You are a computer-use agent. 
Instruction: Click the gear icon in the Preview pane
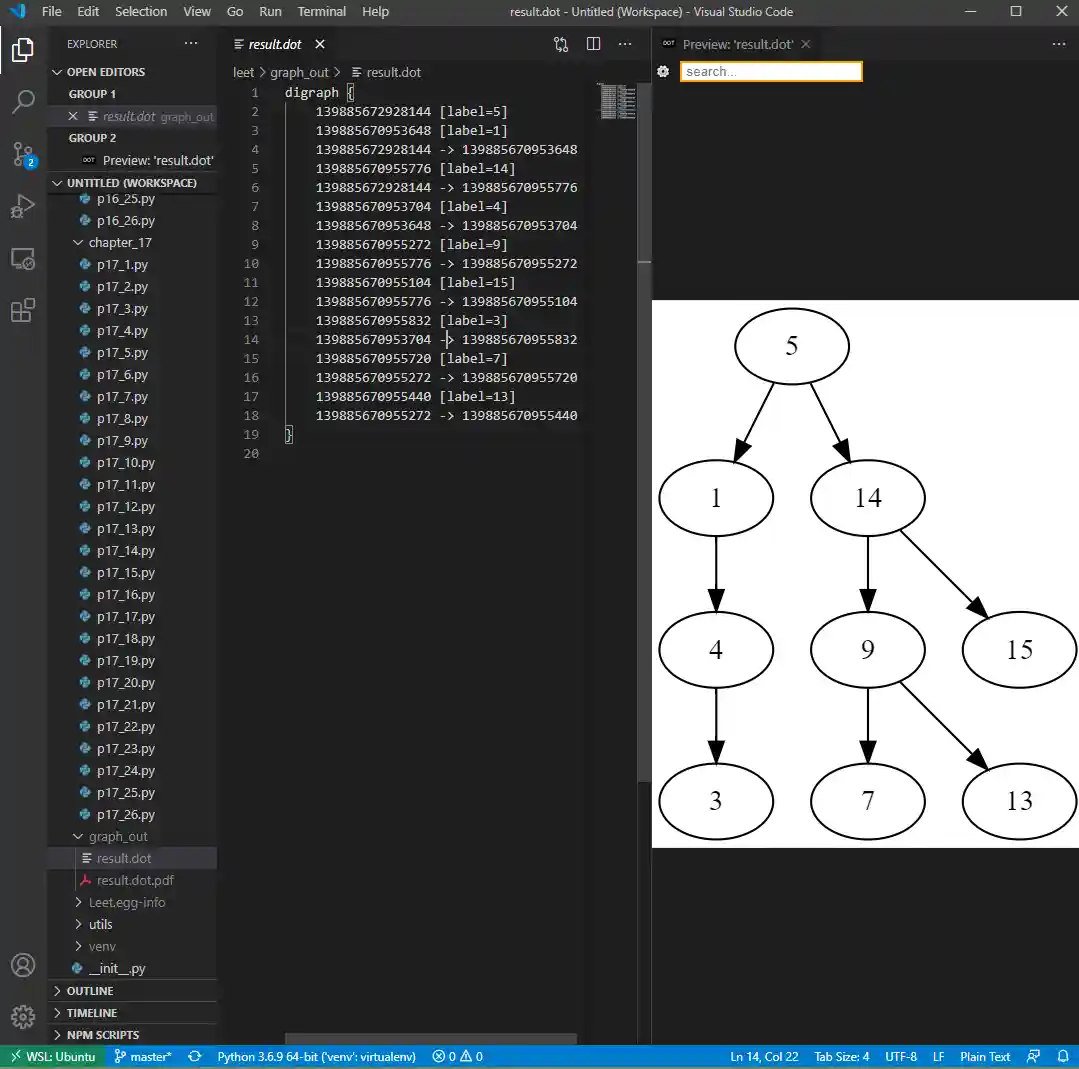[662, 72]
